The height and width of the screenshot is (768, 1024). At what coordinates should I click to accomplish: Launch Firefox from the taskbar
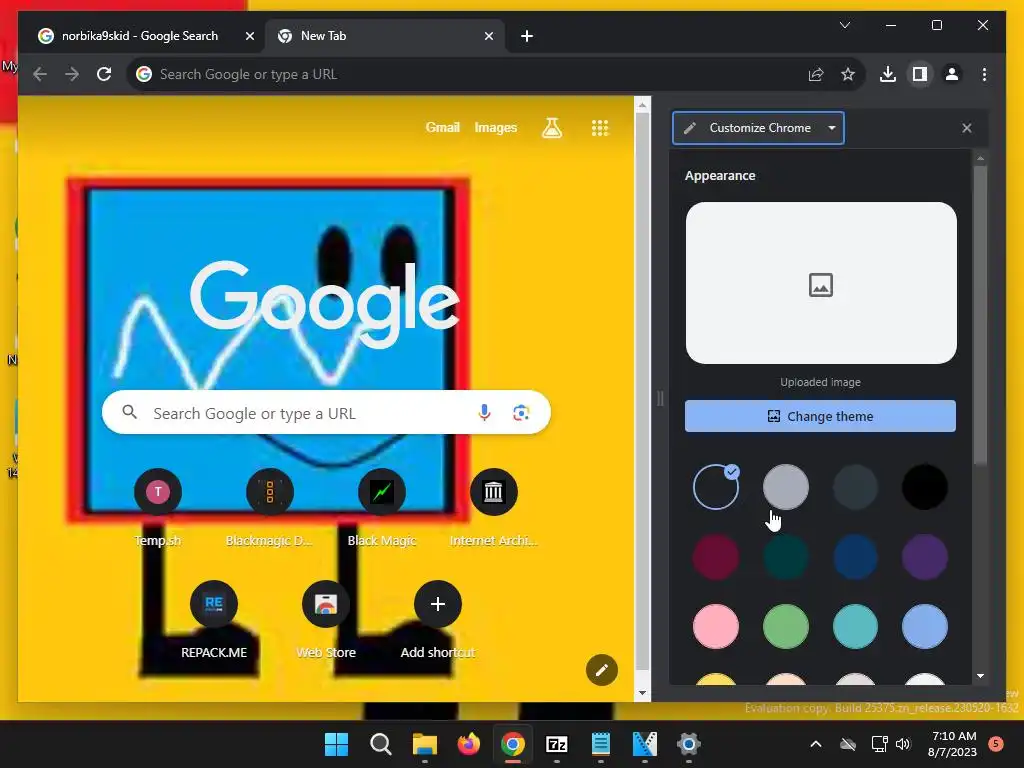(468, 744)
